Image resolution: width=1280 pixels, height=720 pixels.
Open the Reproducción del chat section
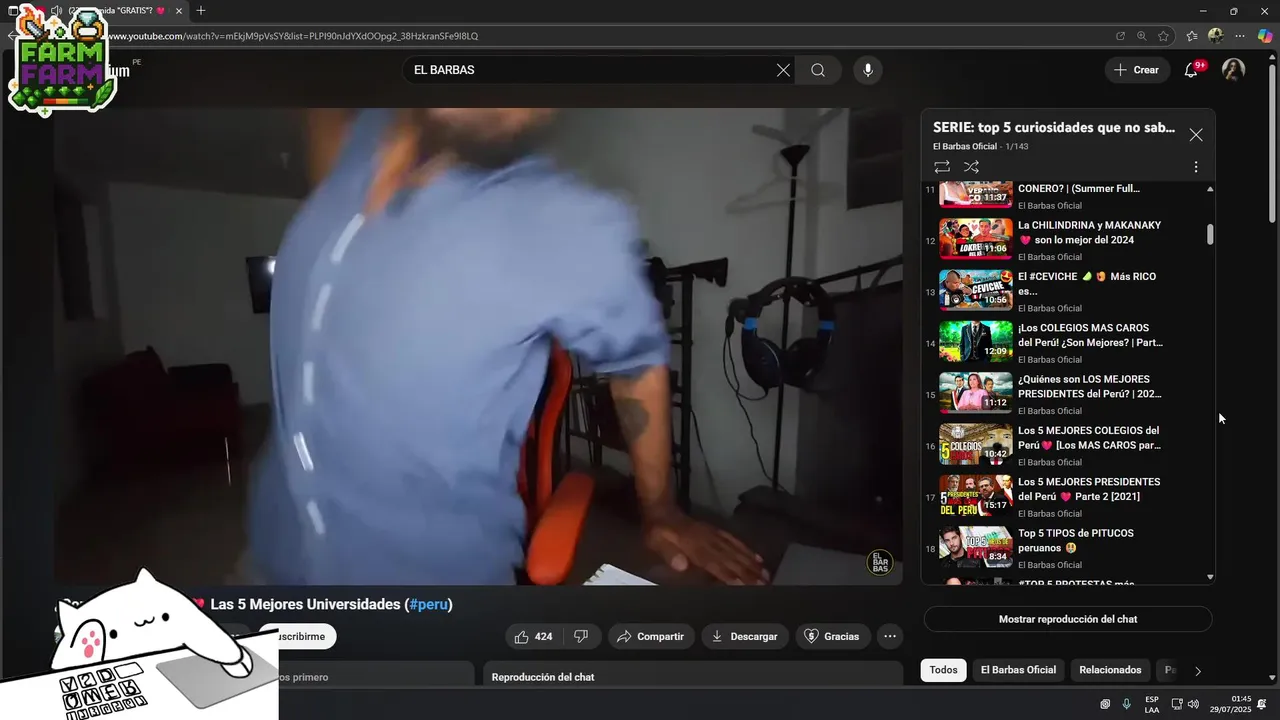(692, 674)
